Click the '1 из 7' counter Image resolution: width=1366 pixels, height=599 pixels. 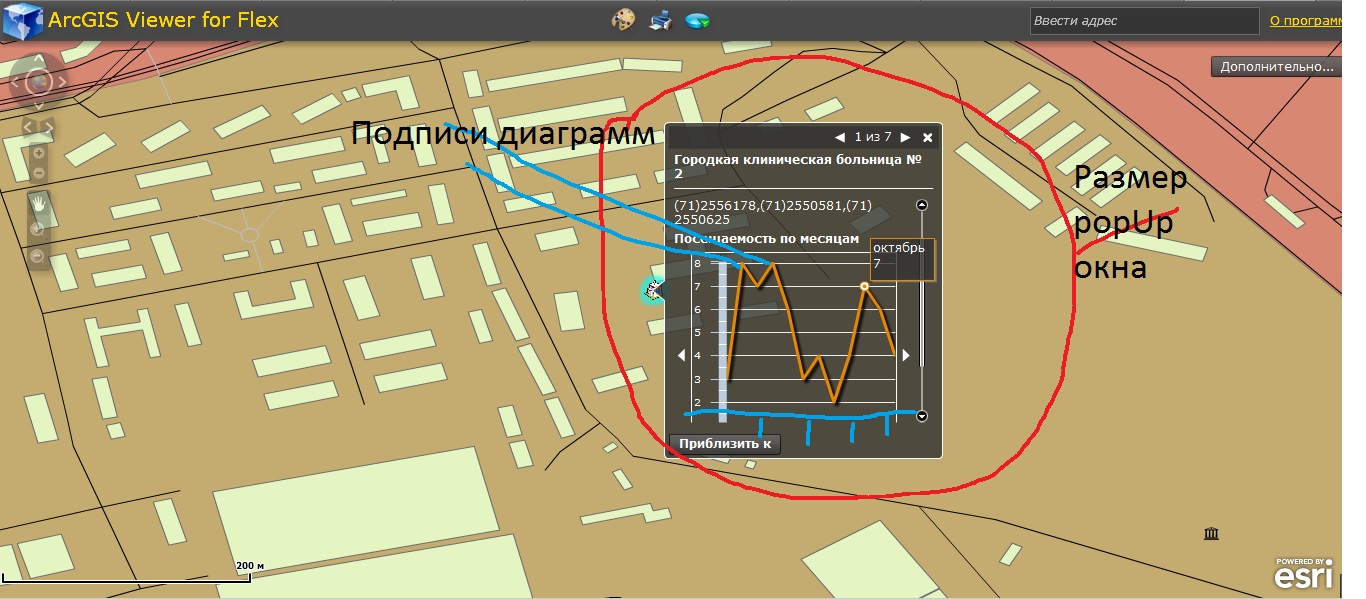(873, 137)
